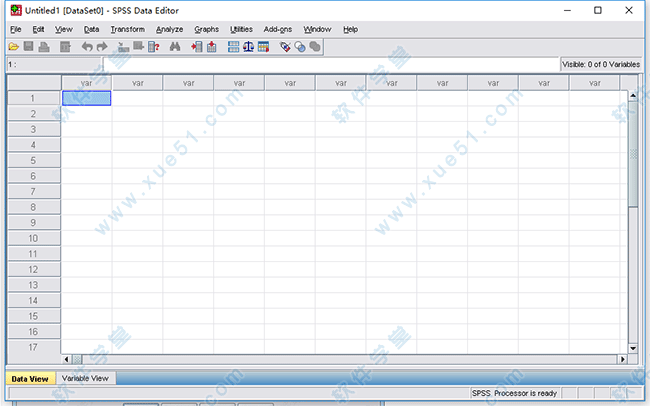Viewport: 650px width, 406px height.
Task: Select row header 3
Action: coord(34,129)
